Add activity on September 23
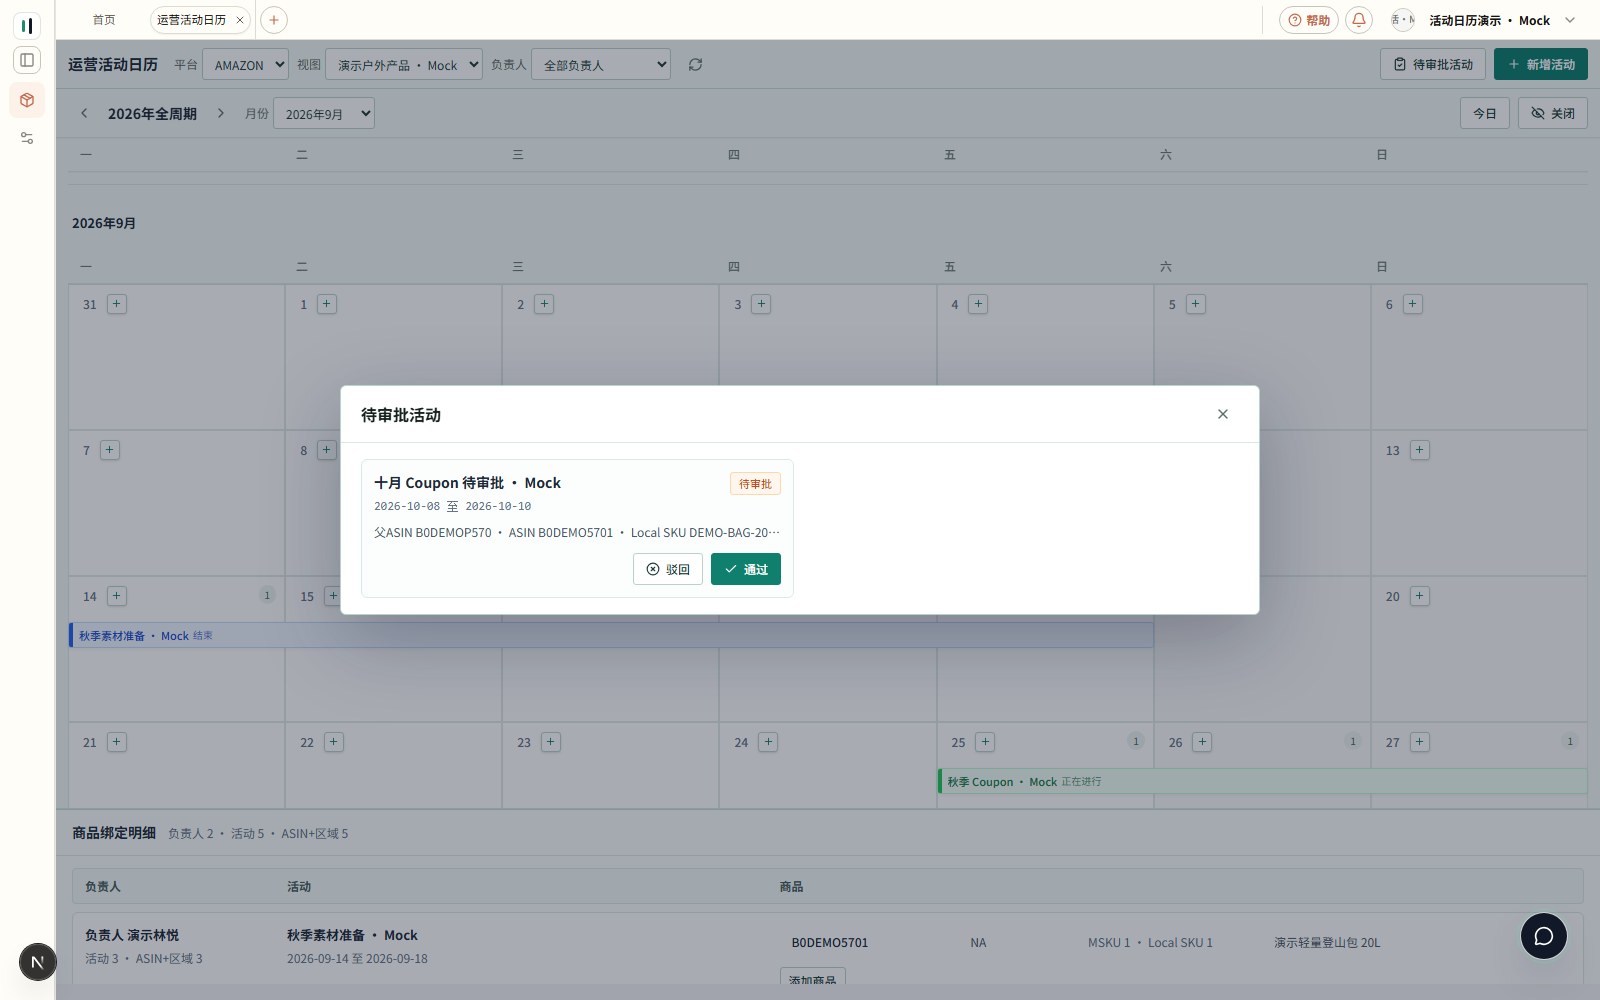The image size is (1600, 1000). (x=551, y=742)
